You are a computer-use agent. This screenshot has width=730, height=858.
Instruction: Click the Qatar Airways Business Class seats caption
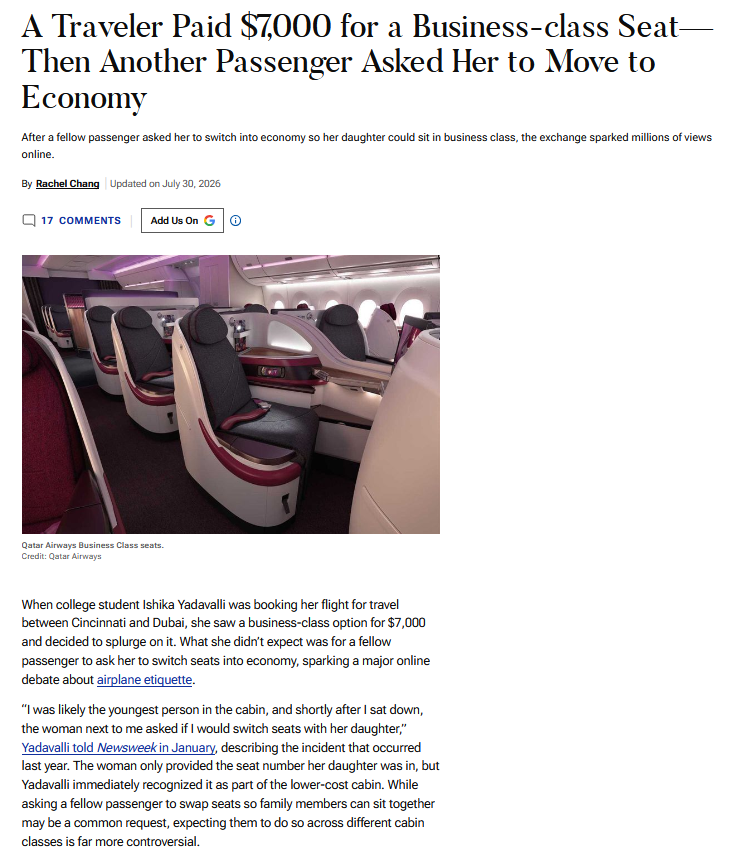click(92, 545)
